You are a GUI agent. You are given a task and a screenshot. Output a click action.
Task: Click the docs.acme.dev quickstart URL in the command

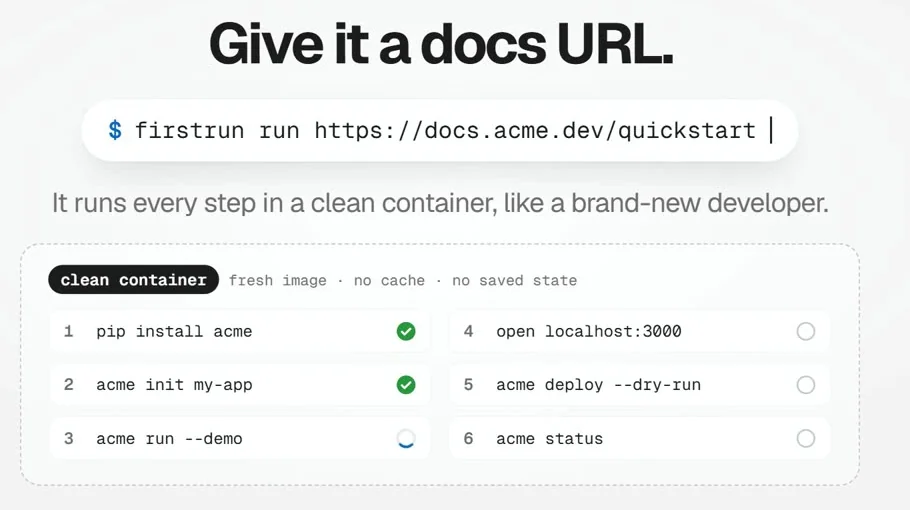click(x=535, y=131)
